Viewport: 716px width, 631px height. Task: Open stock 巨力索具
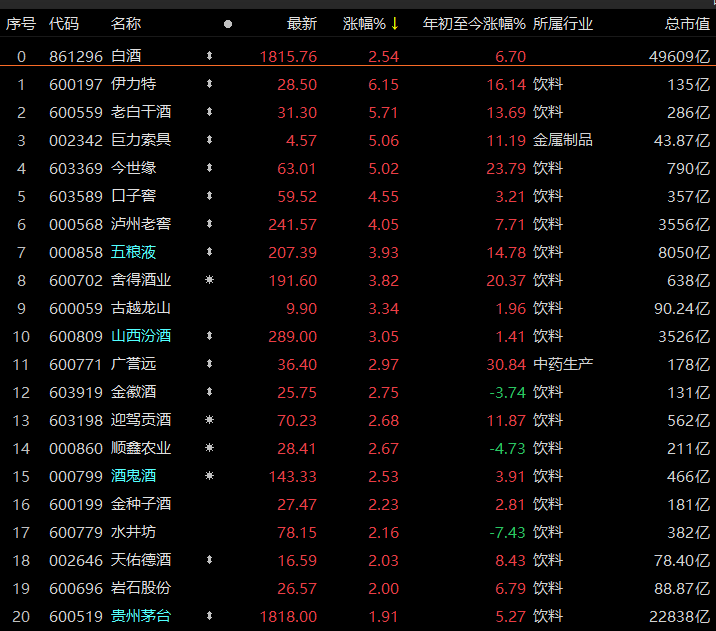tap(141, 140)
